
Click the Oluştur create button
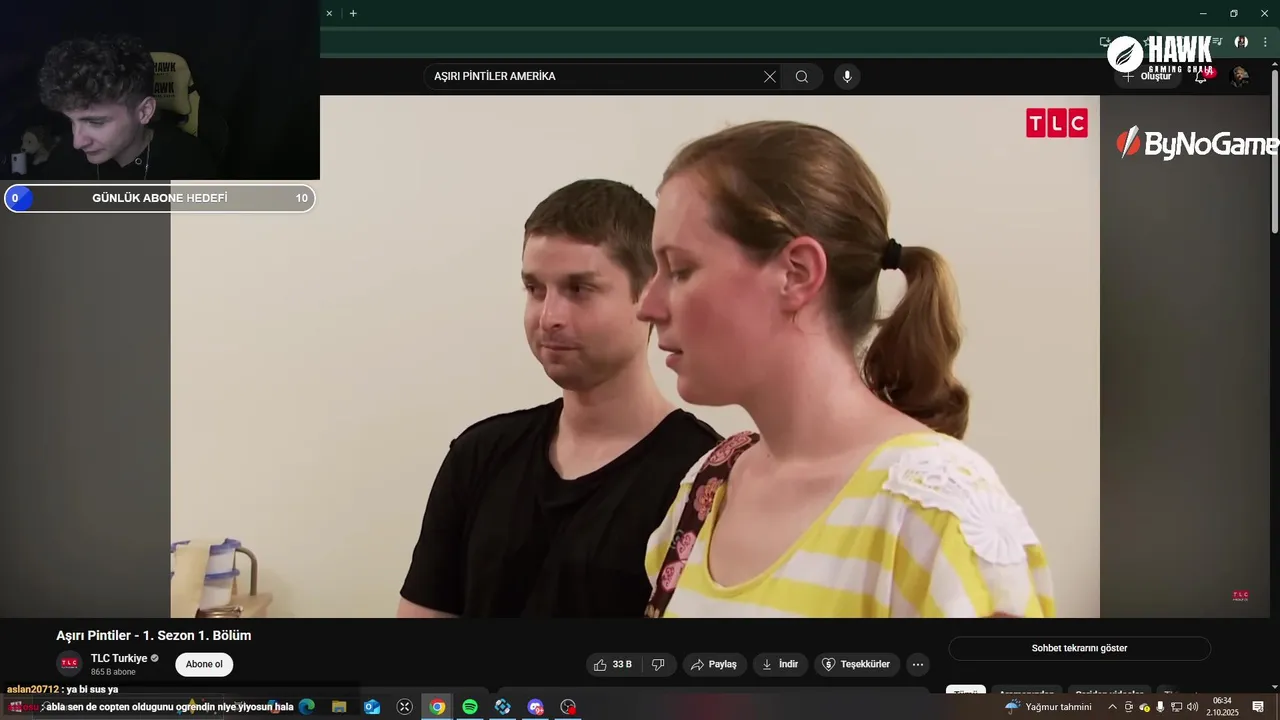click(x=1147, y=76)
